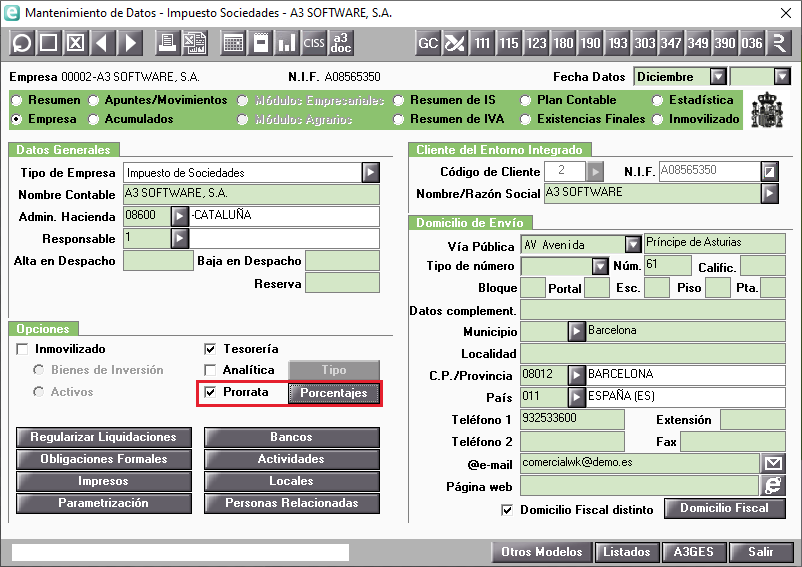Click the Regularizar Liquidaciones button

(104, 437)
